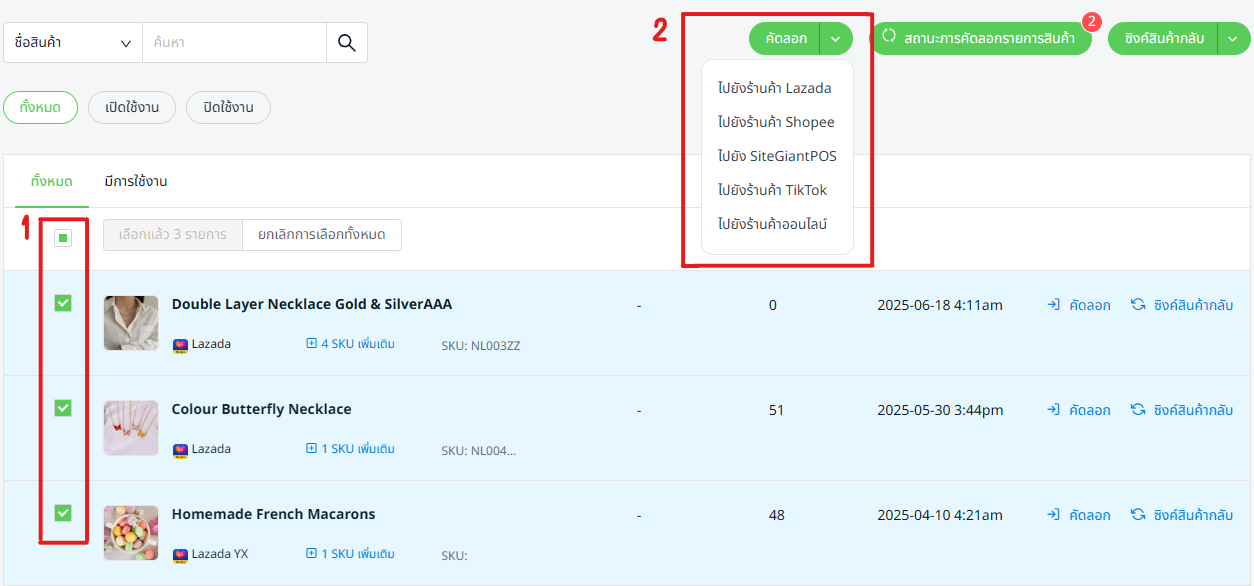The image size is (1254, 586).
Task: Filter by เปิดใช้งาน status
Action: click(132, 108)
